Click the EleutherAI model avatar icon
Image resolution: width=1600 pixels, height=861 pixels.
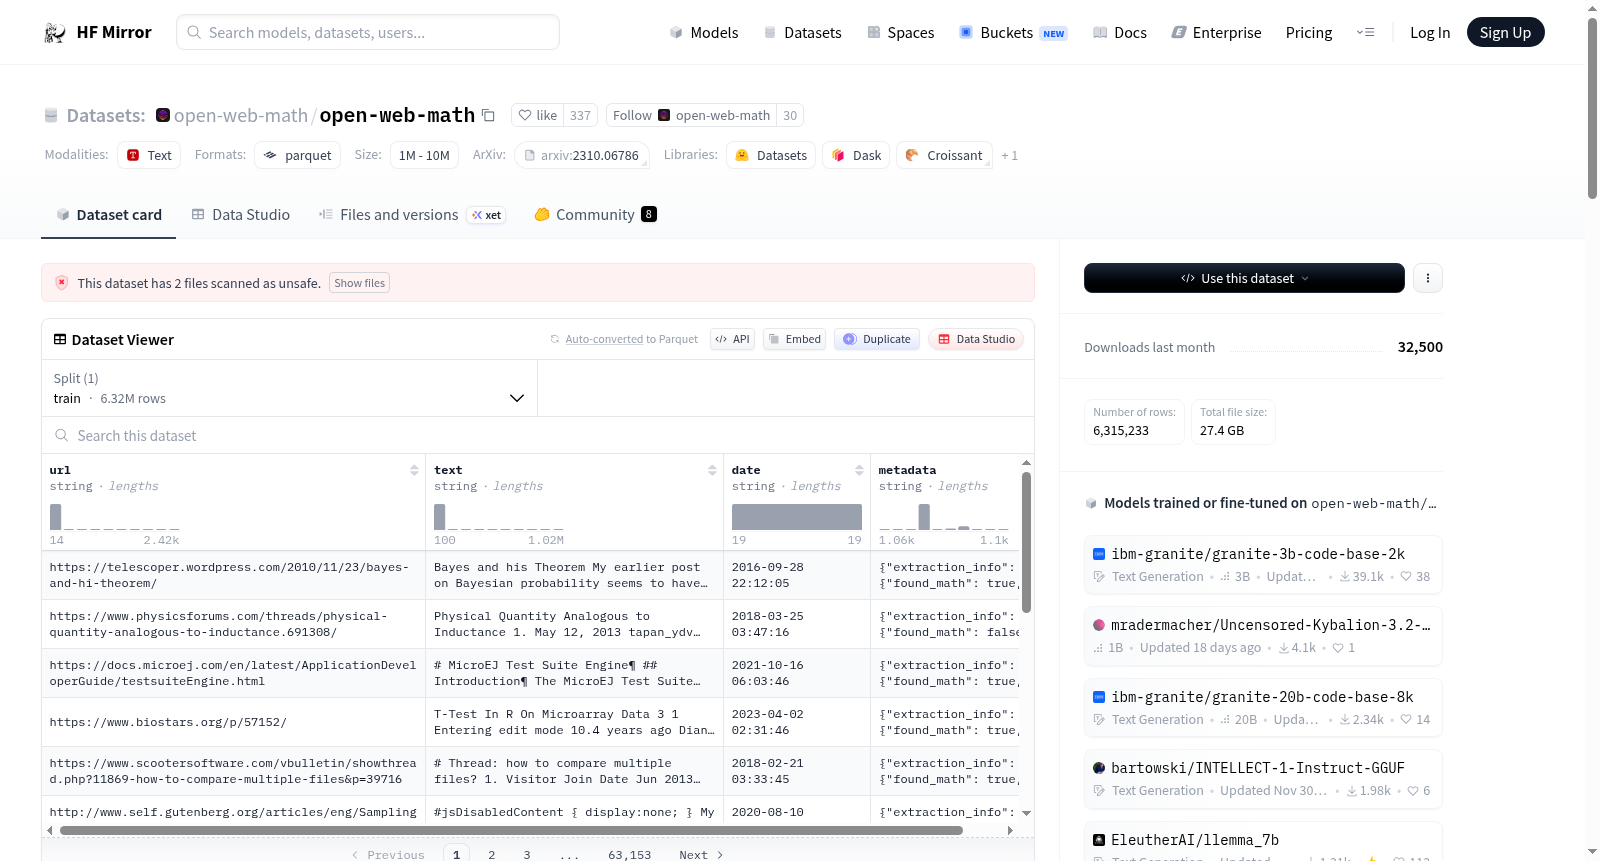click(1099, 840)
